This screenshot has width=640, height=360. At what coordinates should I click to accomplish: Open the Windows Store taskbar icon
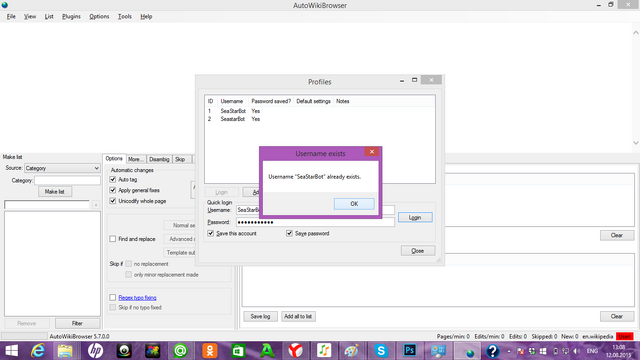(x=238, y=351)
